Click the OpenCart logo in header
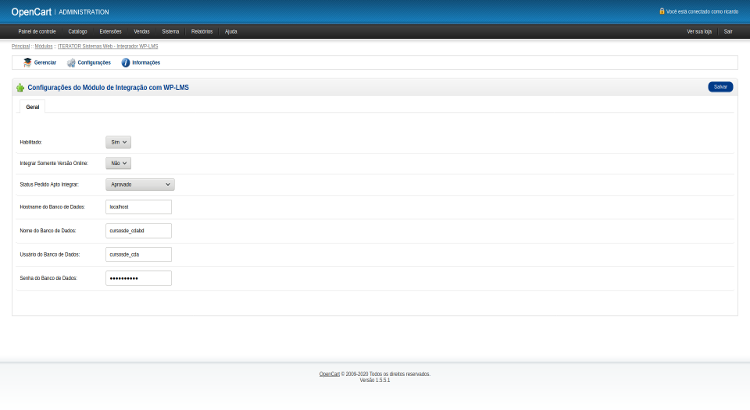Screen dimensions: 750x410 (32, 12)
